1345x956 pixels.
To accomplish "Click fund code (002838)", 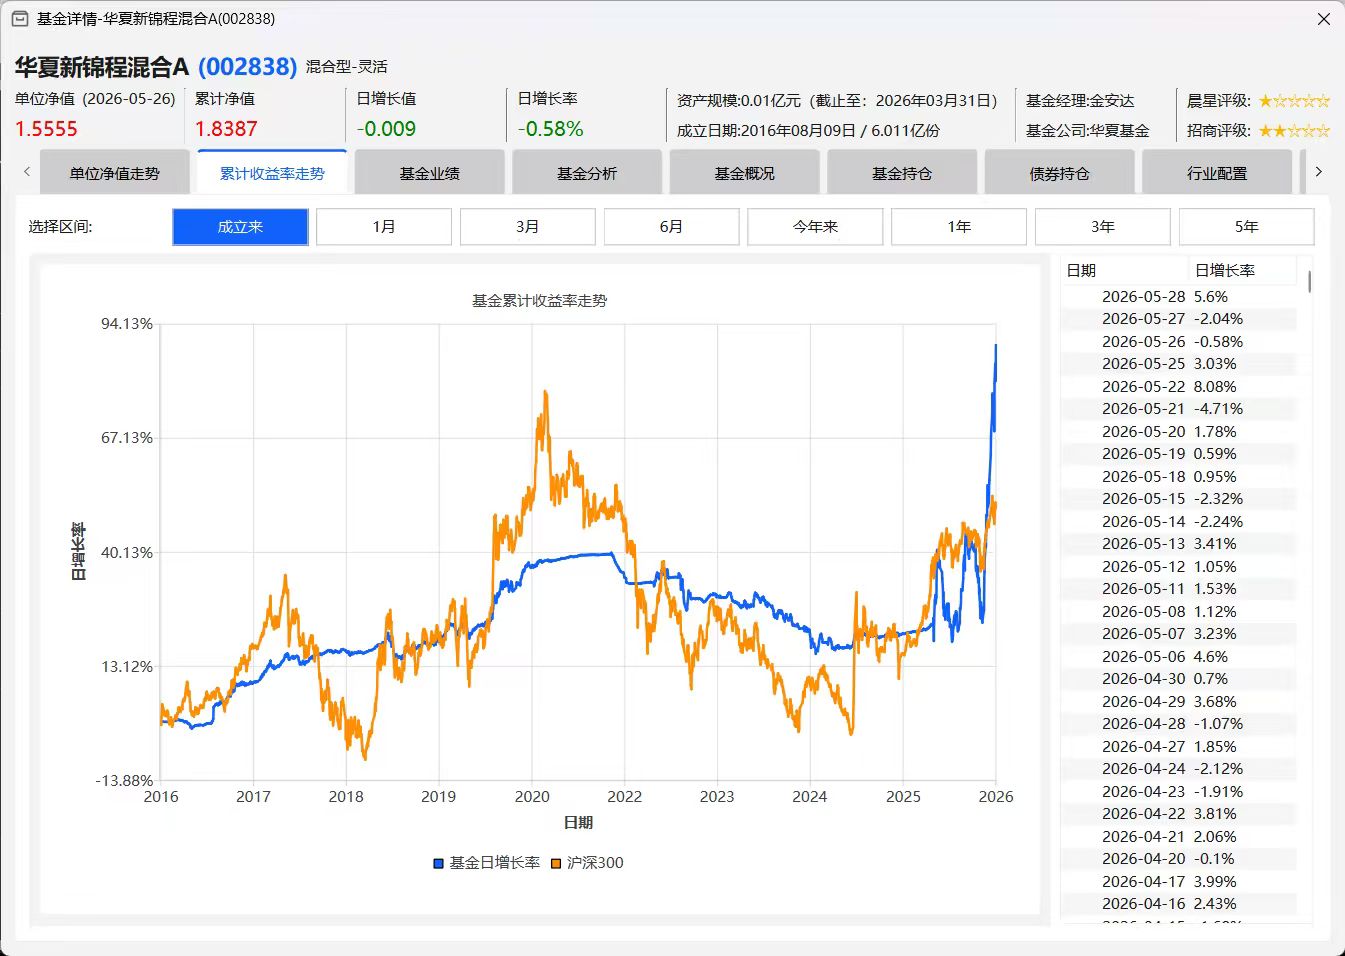I will 247,67.
